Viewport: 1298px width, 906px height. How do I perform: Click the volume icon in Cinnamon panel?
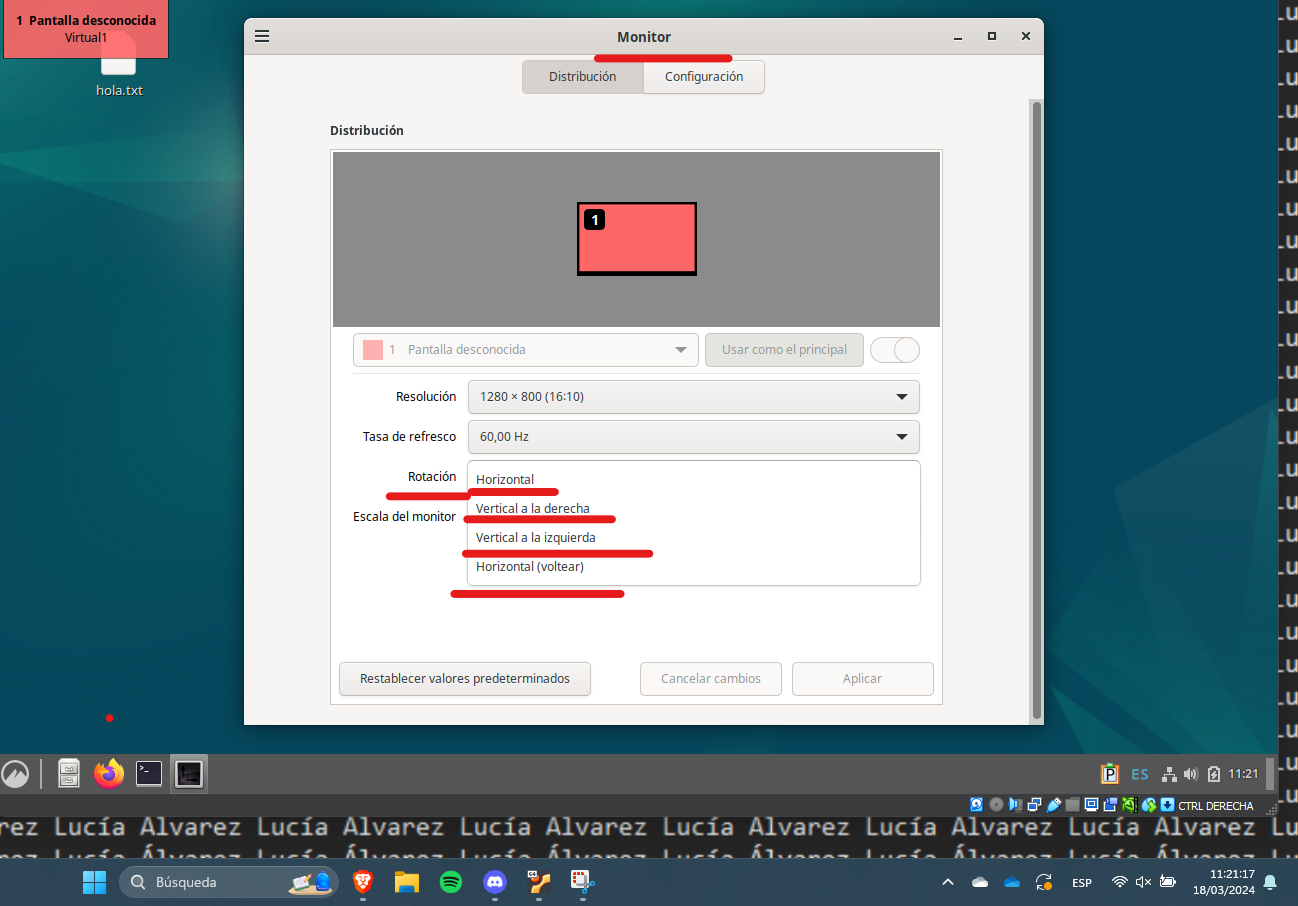click(x=1190, y=774)
